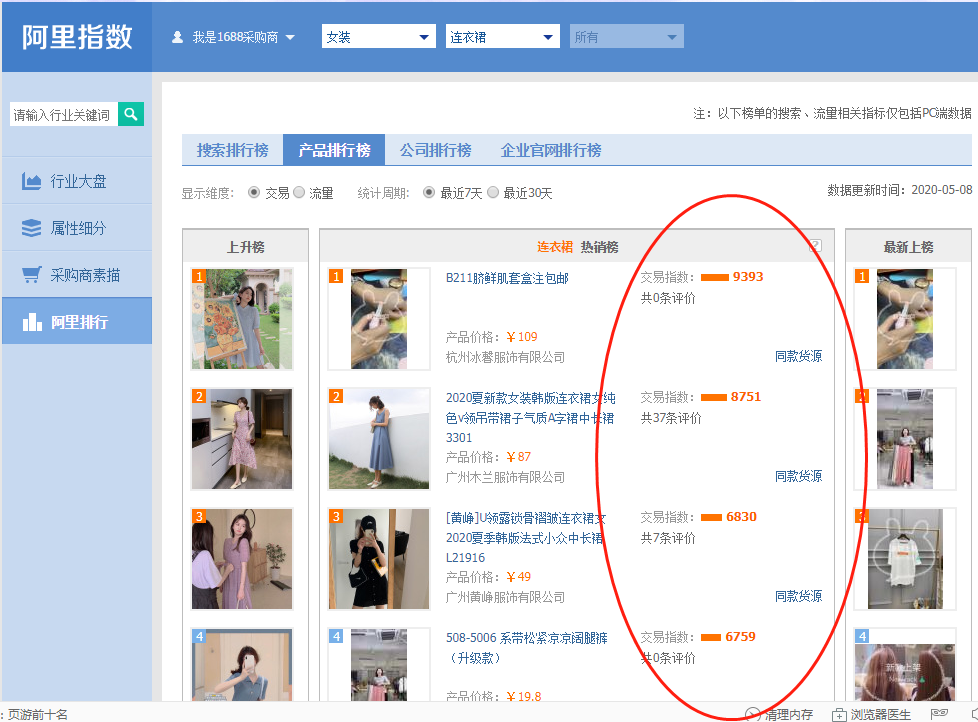Click 同款货源 link for rank 1 product
The image size is (978, 722).
[x=798, y=356]
